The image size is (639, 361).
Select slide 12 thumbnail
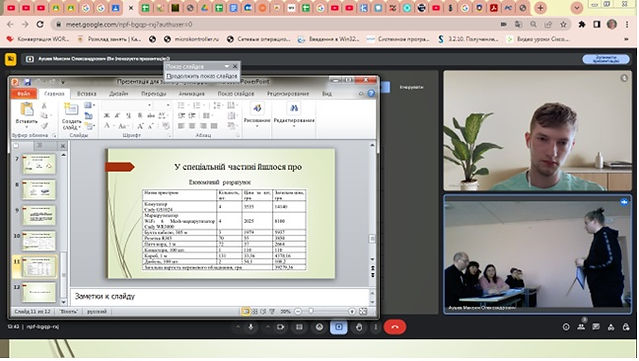tap(39, 292)
